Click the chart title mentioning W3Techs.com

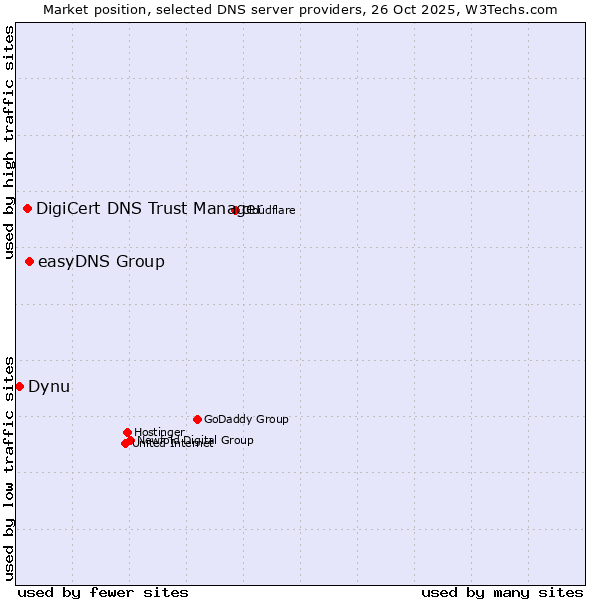300,9
